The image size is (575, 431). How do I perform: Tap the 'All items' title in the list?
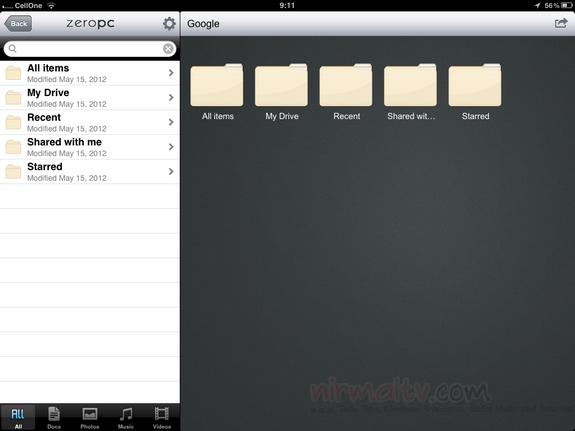(x=48, y=68)
